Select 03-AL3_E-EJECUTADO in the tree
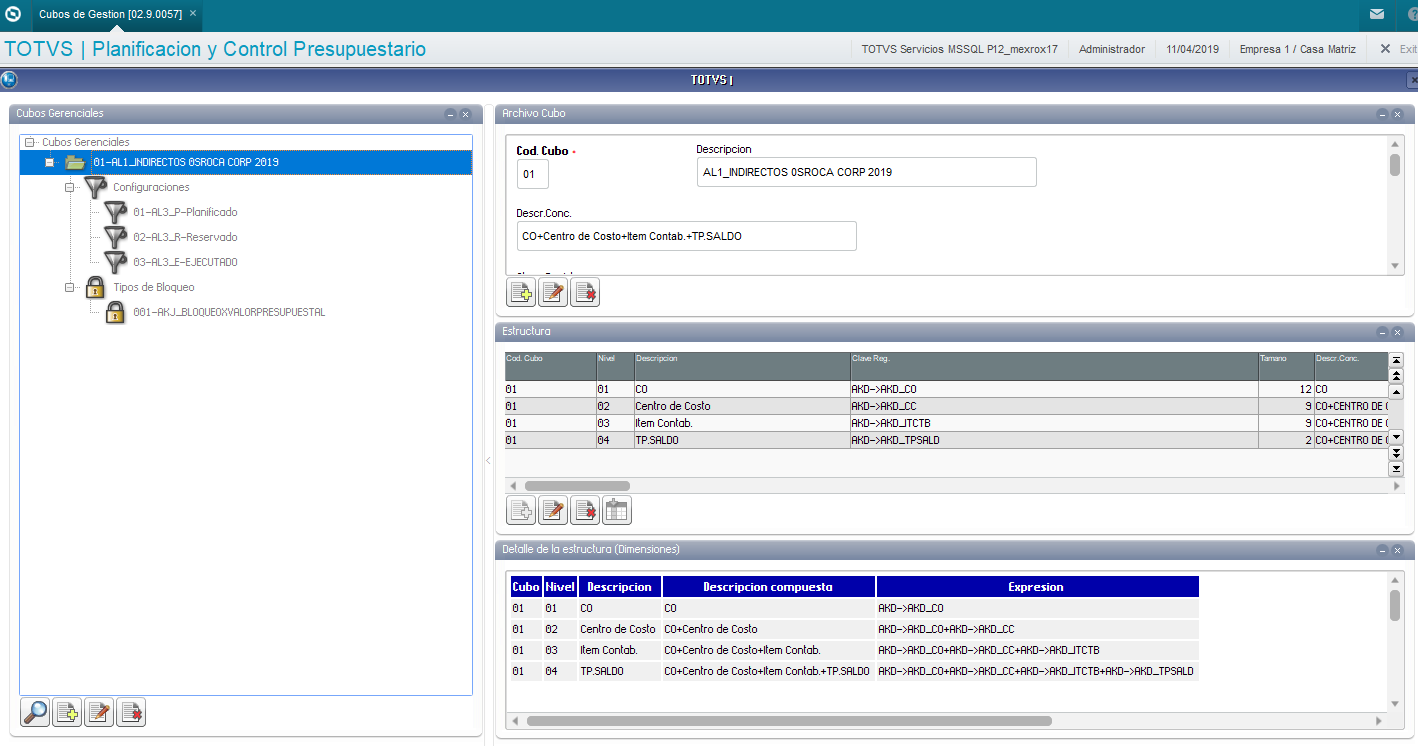The height and width of the screenshot is (746, 1418). (x=185, y=262)
